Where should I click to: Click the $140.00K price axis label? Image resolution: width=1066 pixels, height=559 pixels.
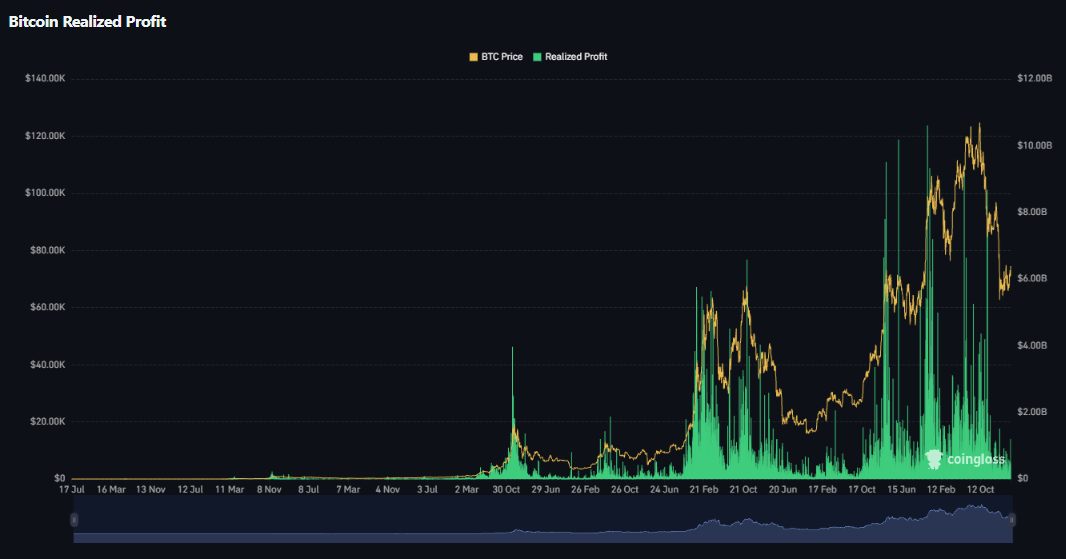click(x=44, y=78)
